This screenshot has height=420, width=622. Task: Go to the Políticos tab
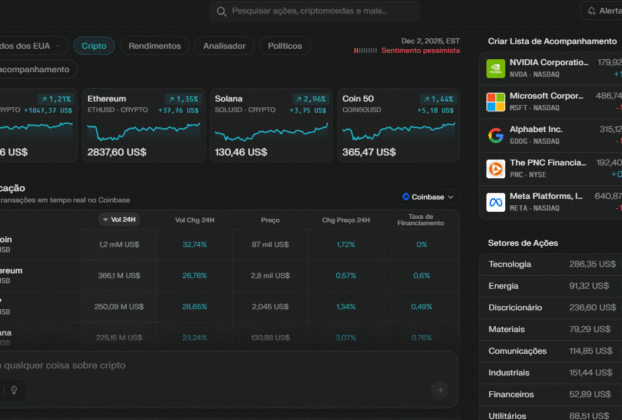(285, 46)
